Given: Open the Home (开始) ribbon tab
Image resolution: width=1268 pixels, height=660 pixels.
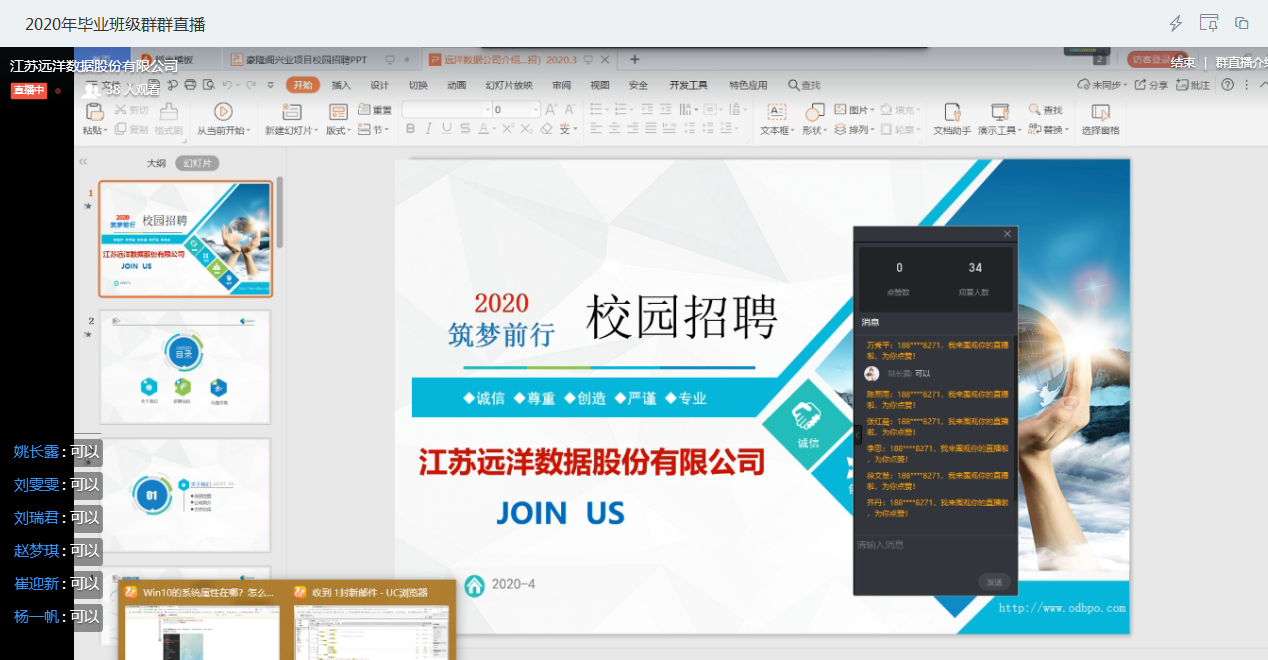Looking at the screenshot, I should click(302, 85).
